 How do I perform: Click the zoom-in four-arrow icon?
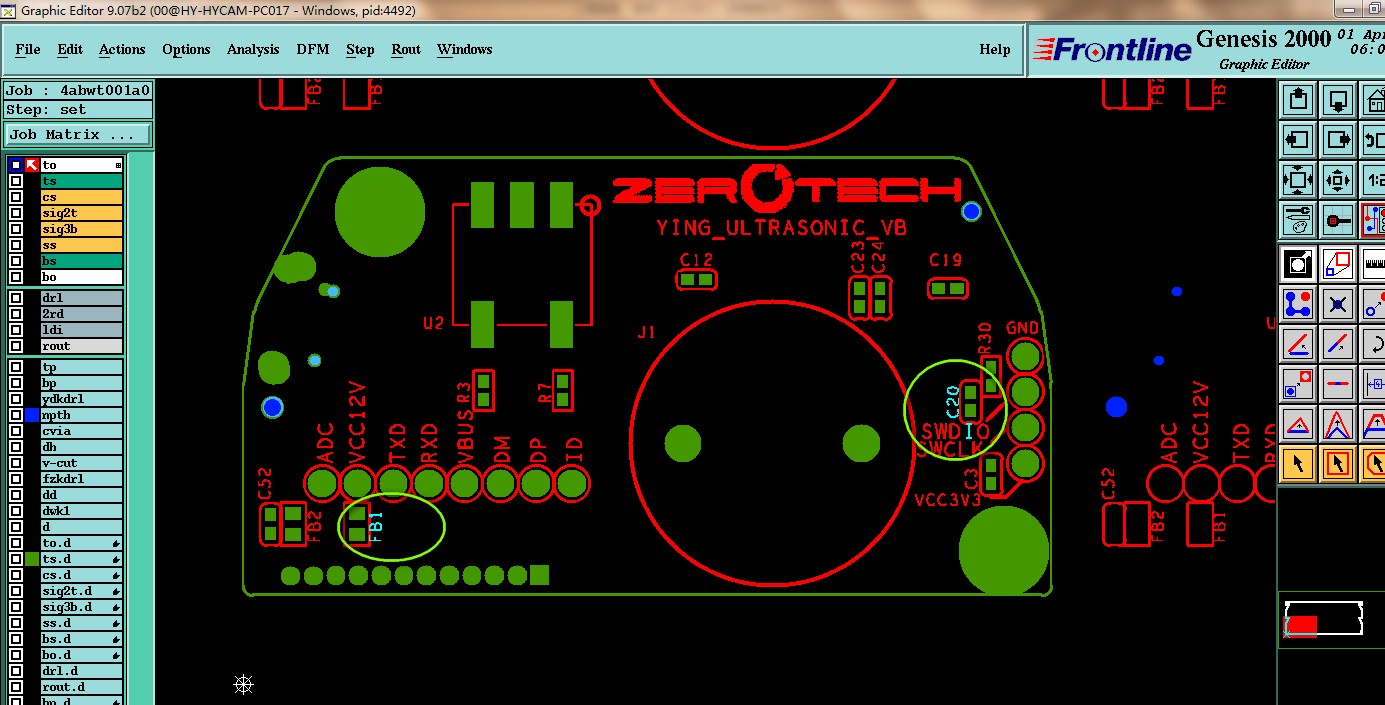1298,180
